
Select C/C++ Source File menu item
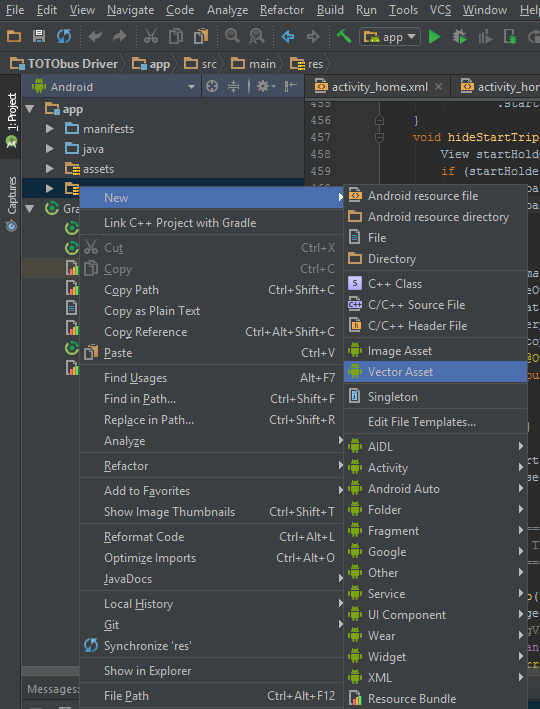[435, 305]
